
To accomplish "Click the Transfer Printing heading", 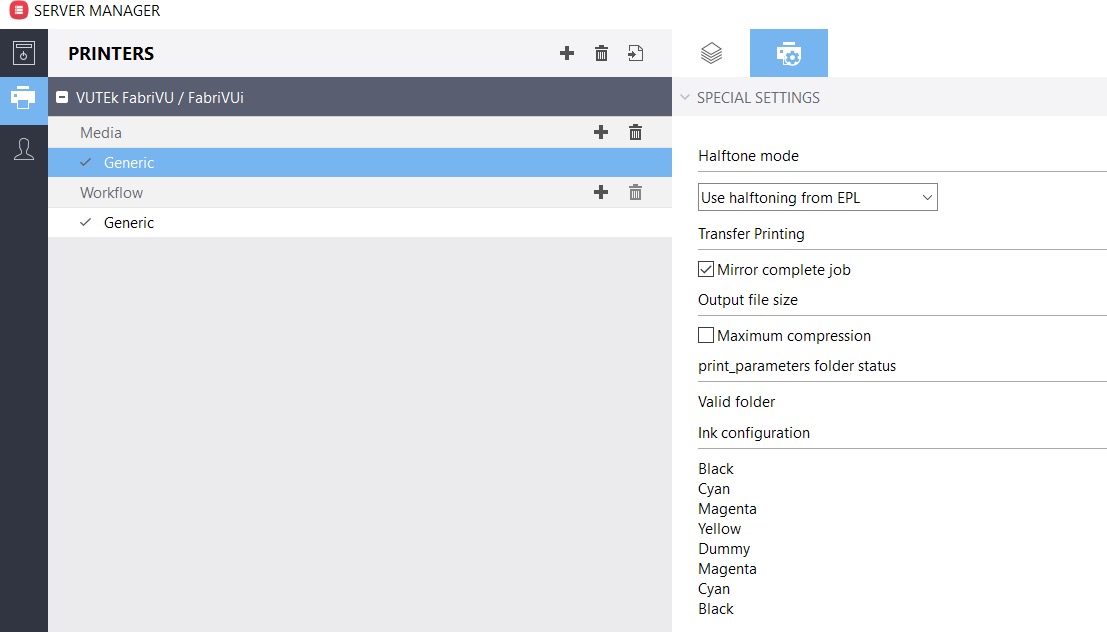I will [x=751, y=234].
